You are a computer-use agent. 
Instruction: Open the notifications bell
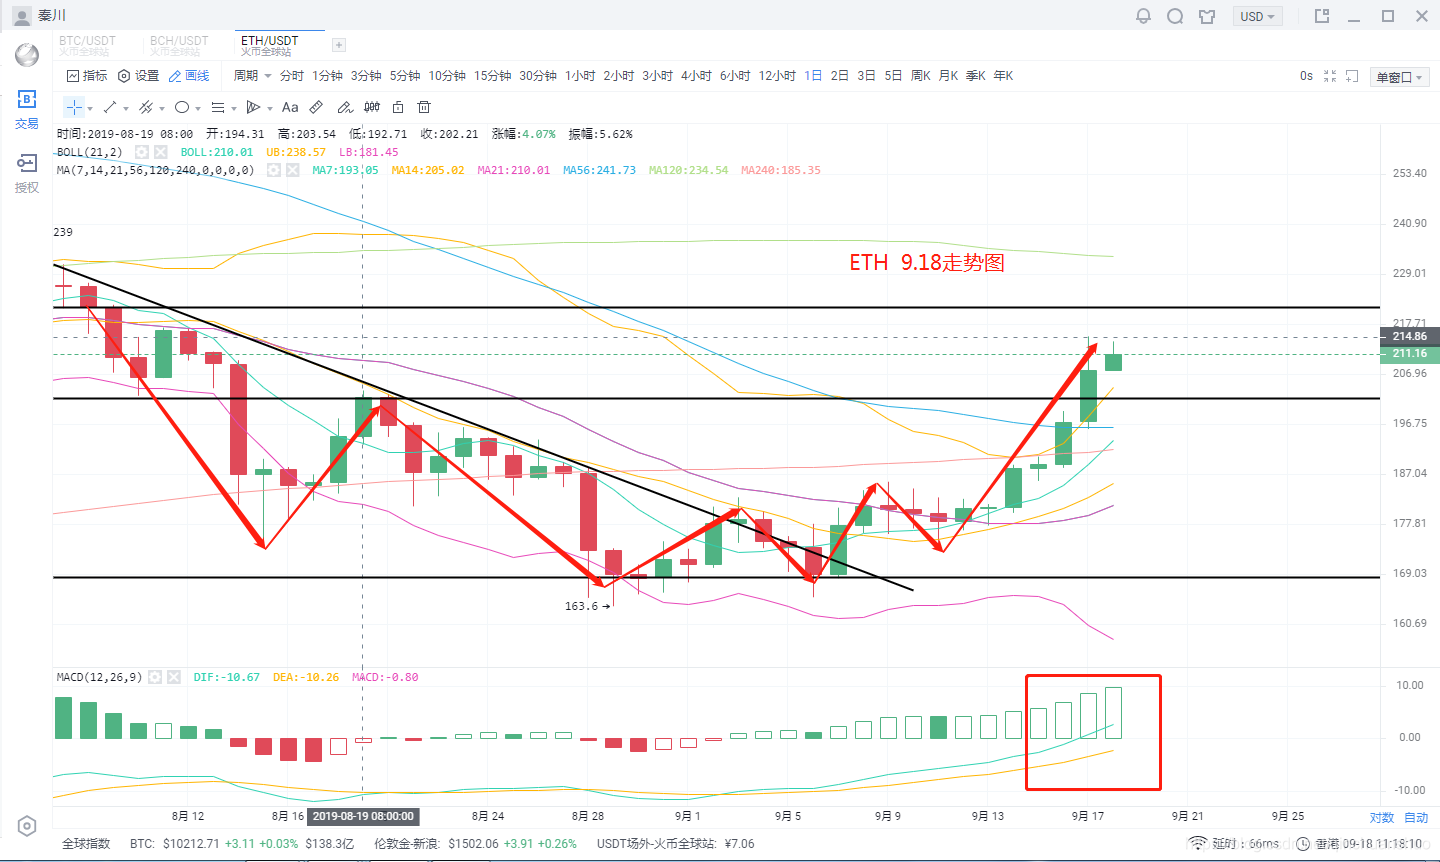click(1143, 16)
